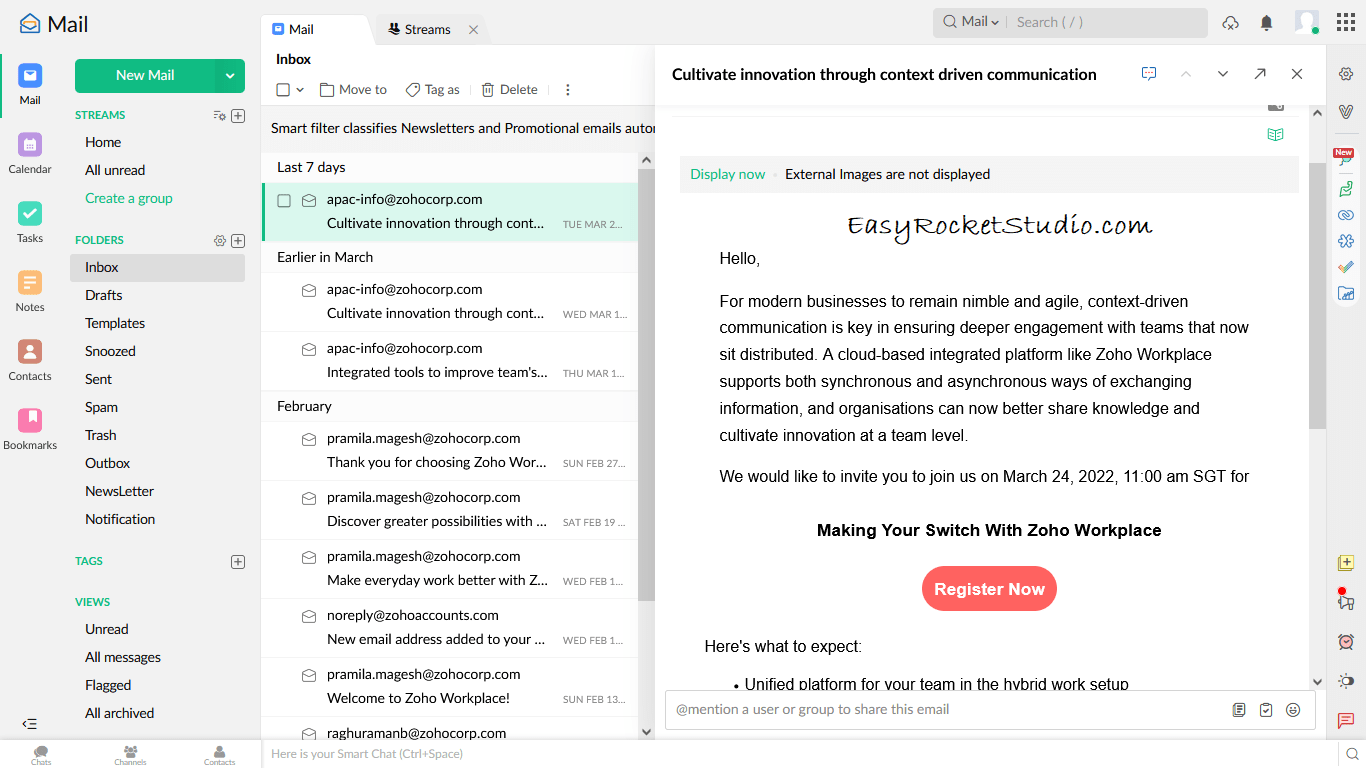The image size is (1366, 768).
Task: Switch to reader view with the book icon
Action: coord(1275,135)
